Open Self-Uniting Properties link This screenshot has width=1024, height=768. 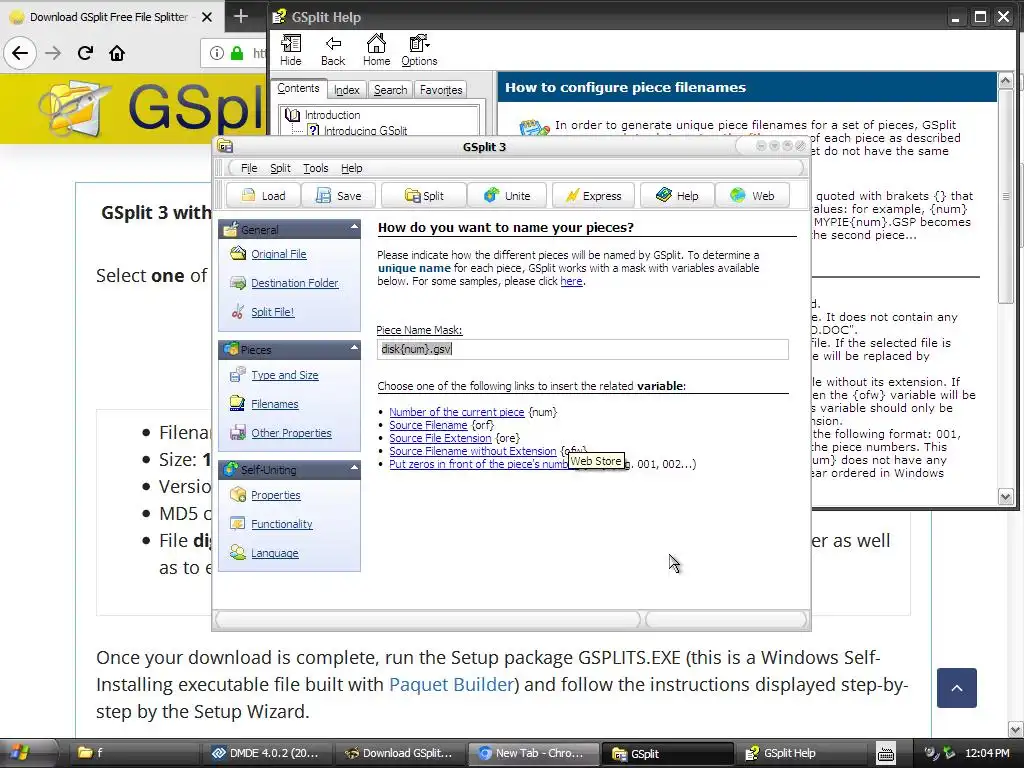pyautogui.click(x=276, y=495)
